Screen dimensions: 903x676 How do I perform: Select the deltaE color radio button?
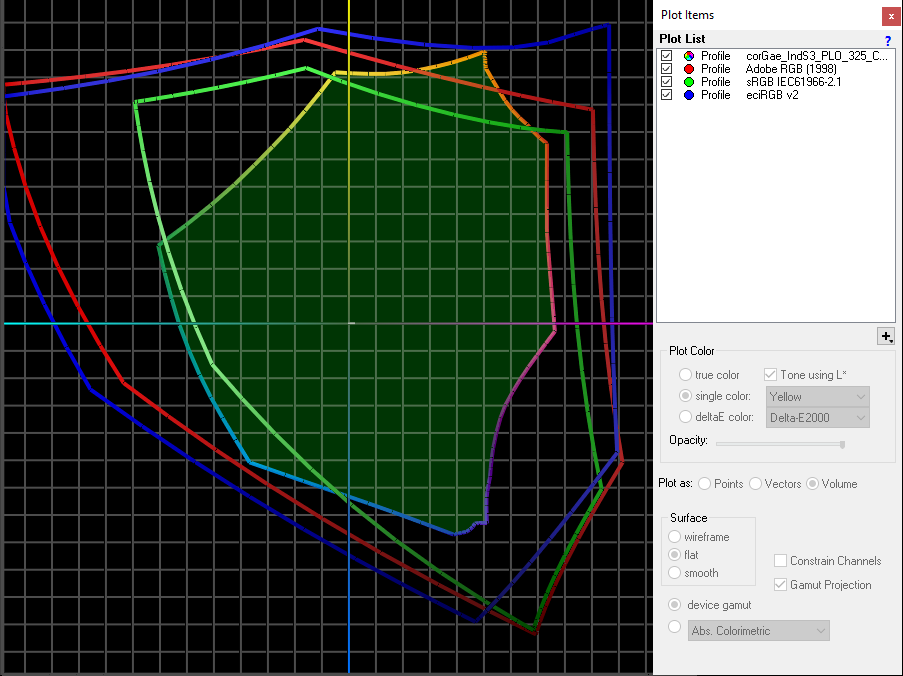pyautogui.click(x=685, y=417)
